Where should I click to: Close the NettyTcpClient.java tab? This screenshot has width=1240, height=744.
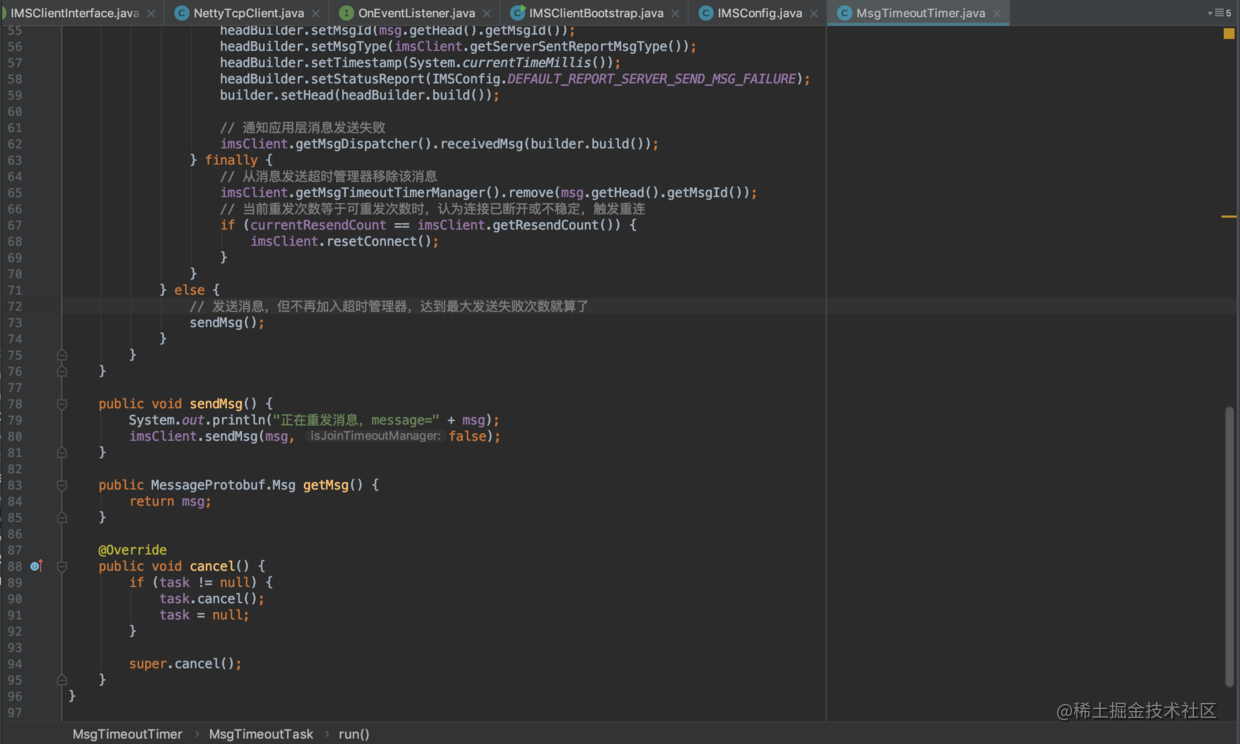point(317,14)
